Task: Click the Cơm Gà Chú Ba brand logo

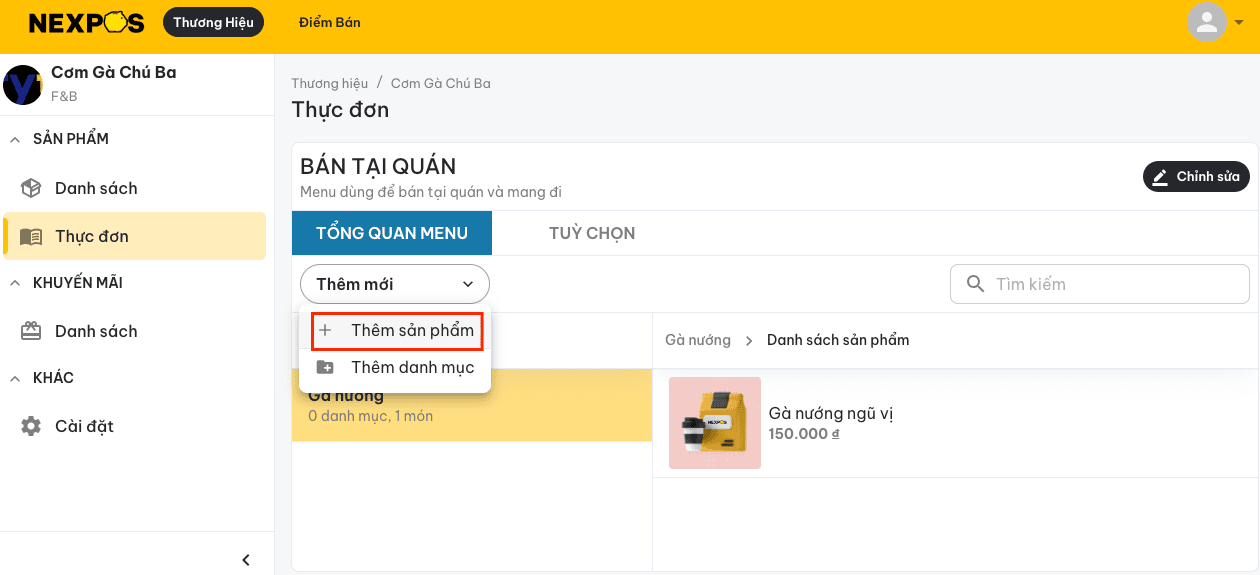Action: [x=22, y=85]
